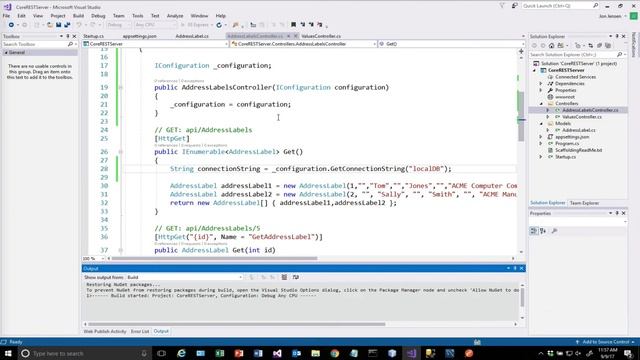Click the Clear All icon in the Output toolbar

[284, 277]
